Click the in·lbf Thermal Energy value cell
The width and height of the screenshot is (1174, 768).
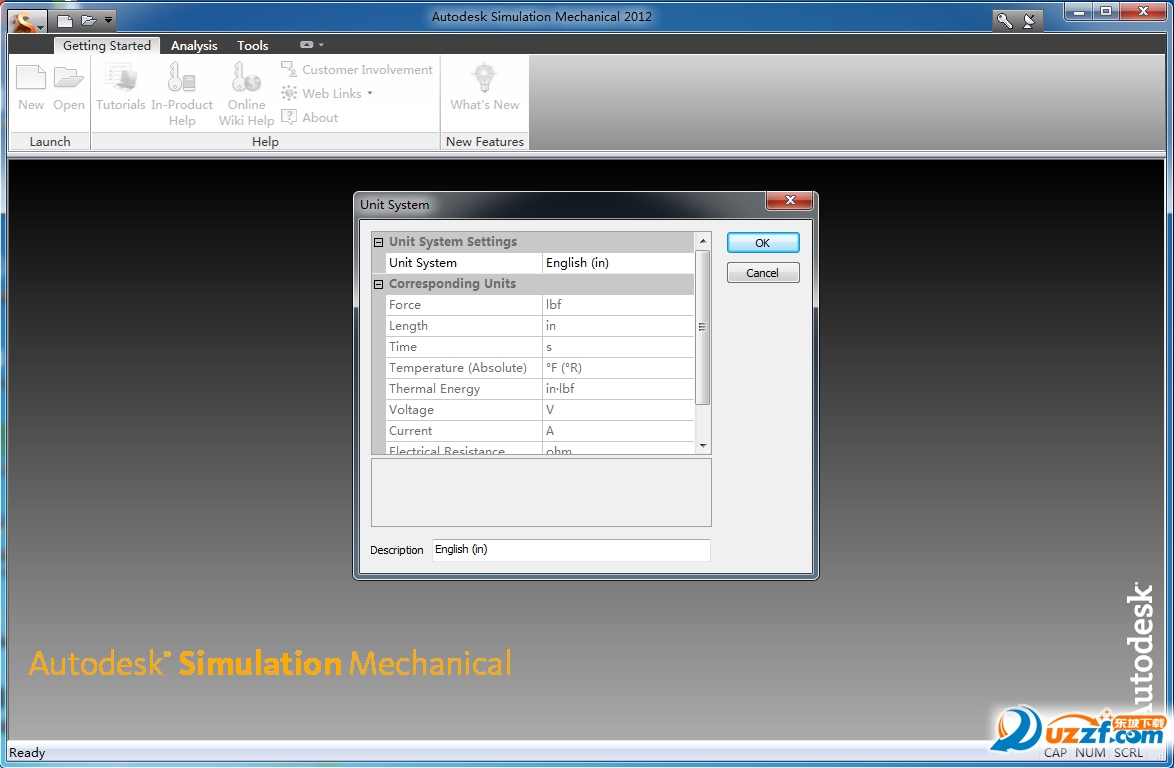coord(618,388)
